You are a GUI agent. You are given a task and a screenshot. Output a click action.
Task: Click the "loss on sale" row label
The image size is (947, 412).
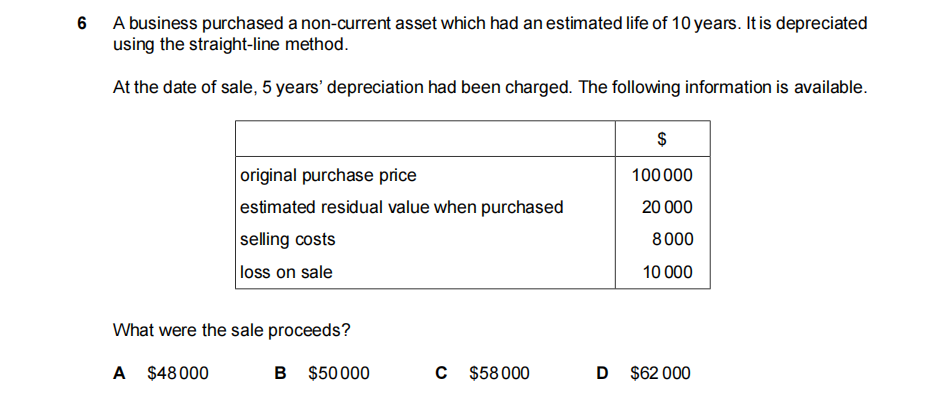point(286,272)
